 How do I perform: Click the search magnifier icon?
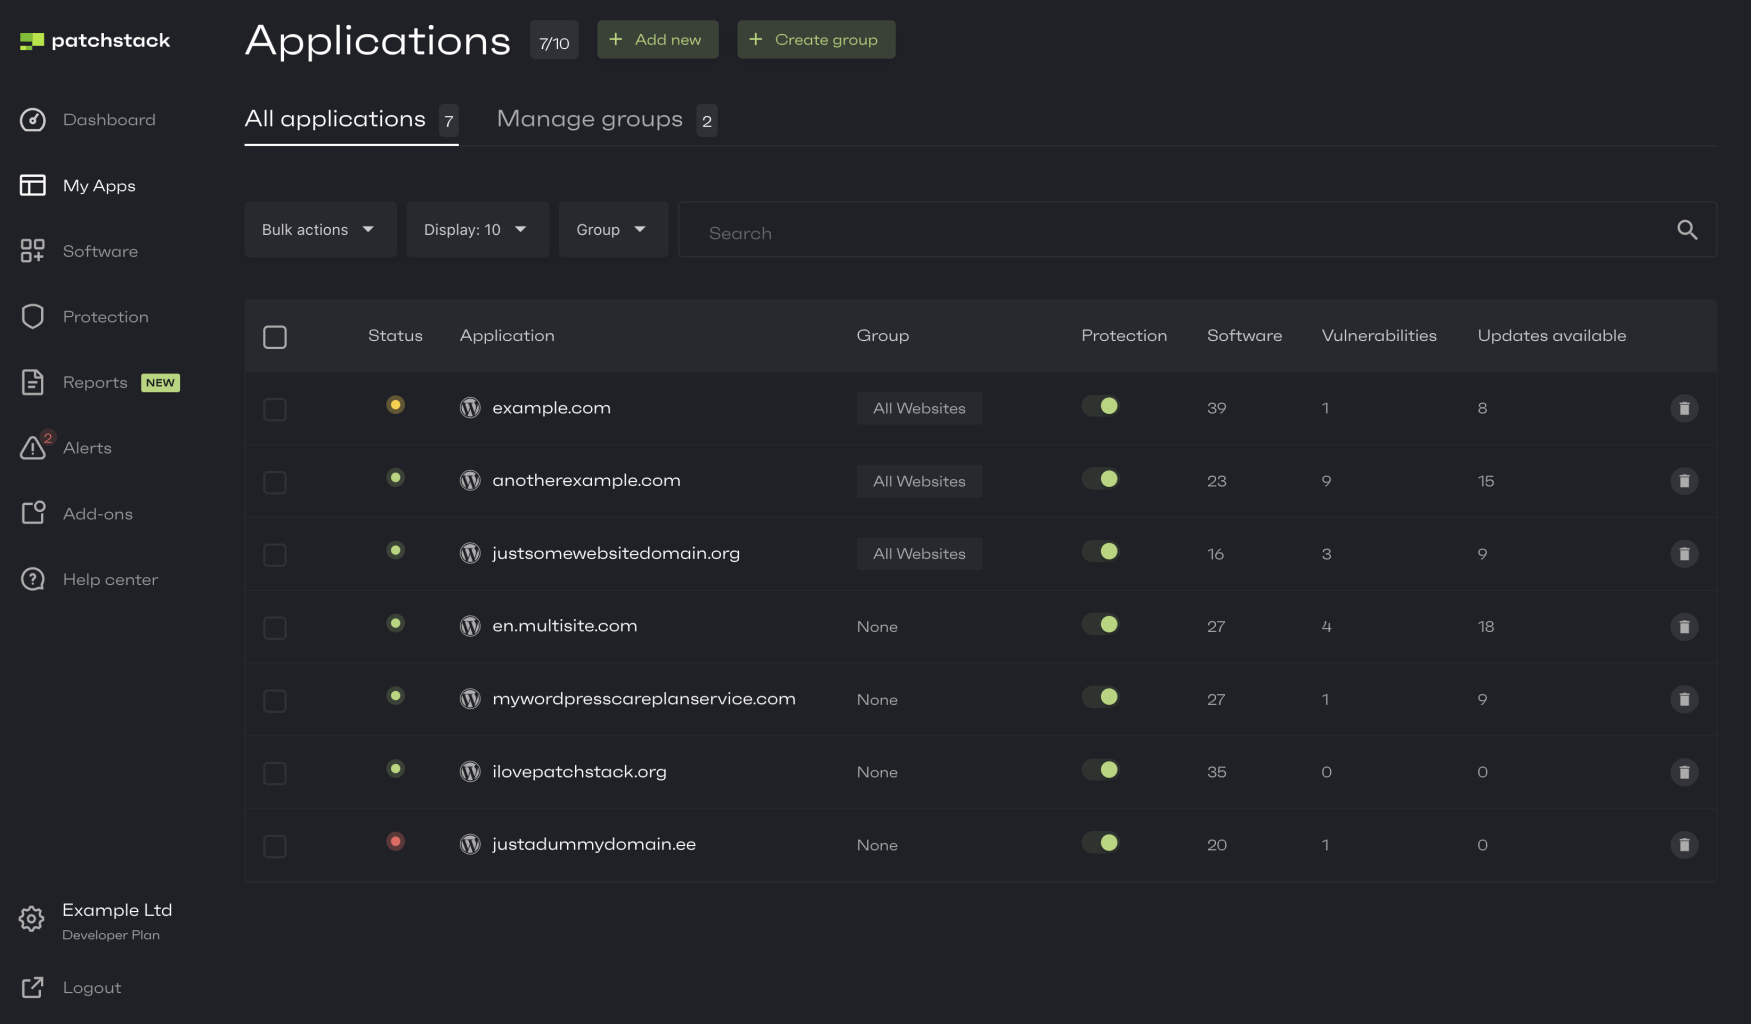pyautogui.click(x=1687, y=230)
